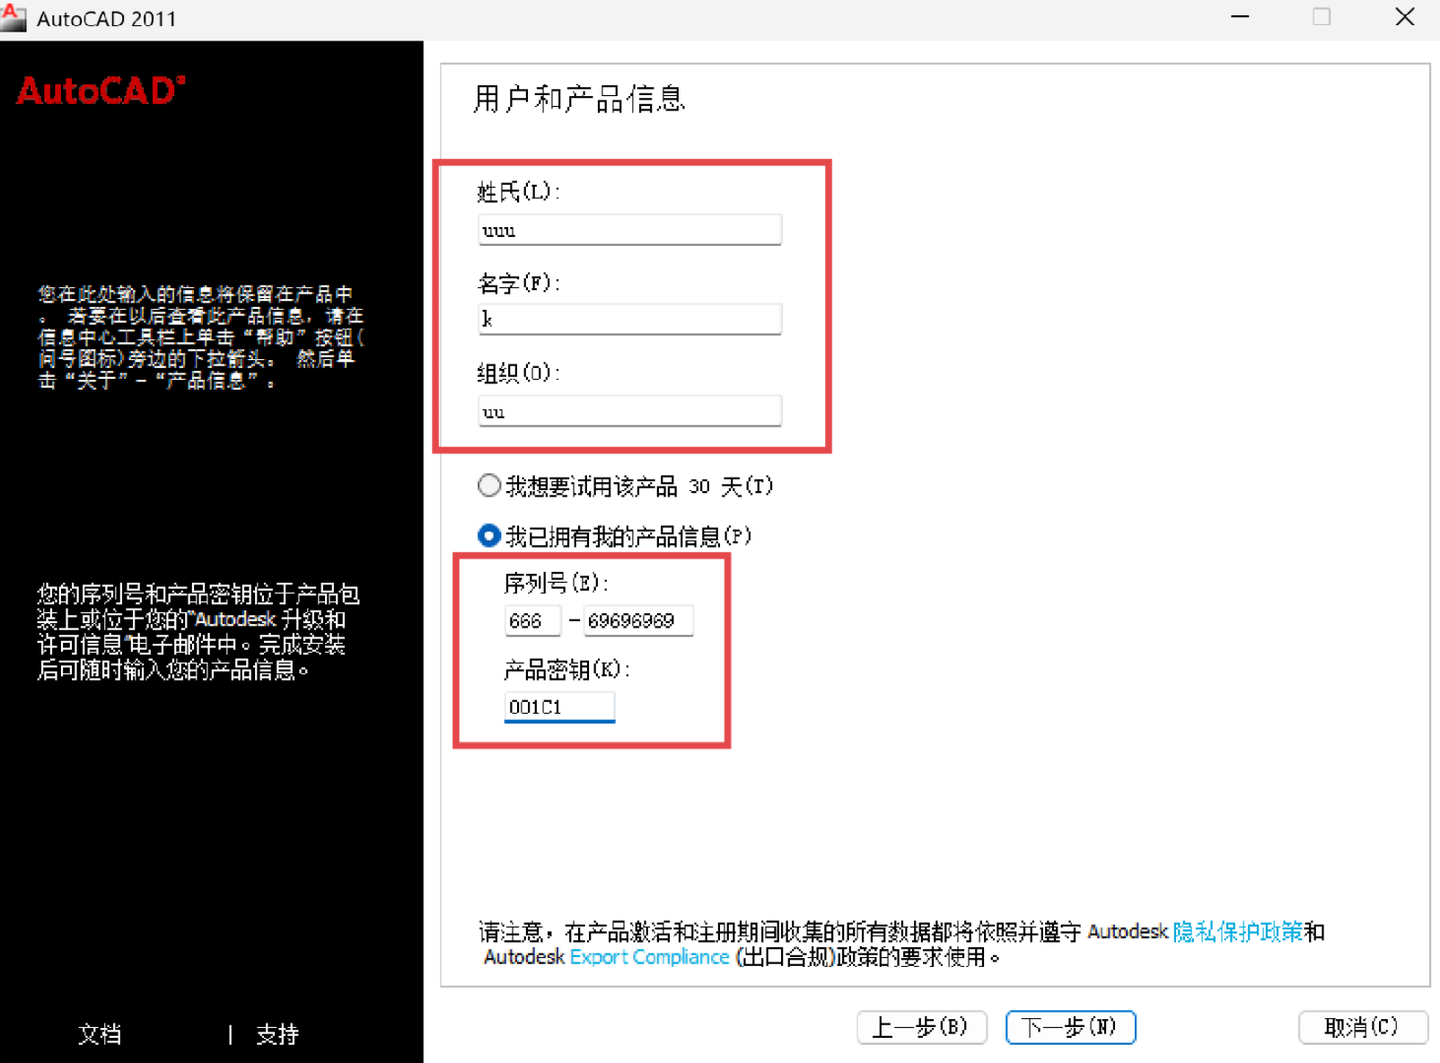Click the 名字(F) first name field
The image size is (1440, 1063).
pyautogui.click(x=630, y=319)
